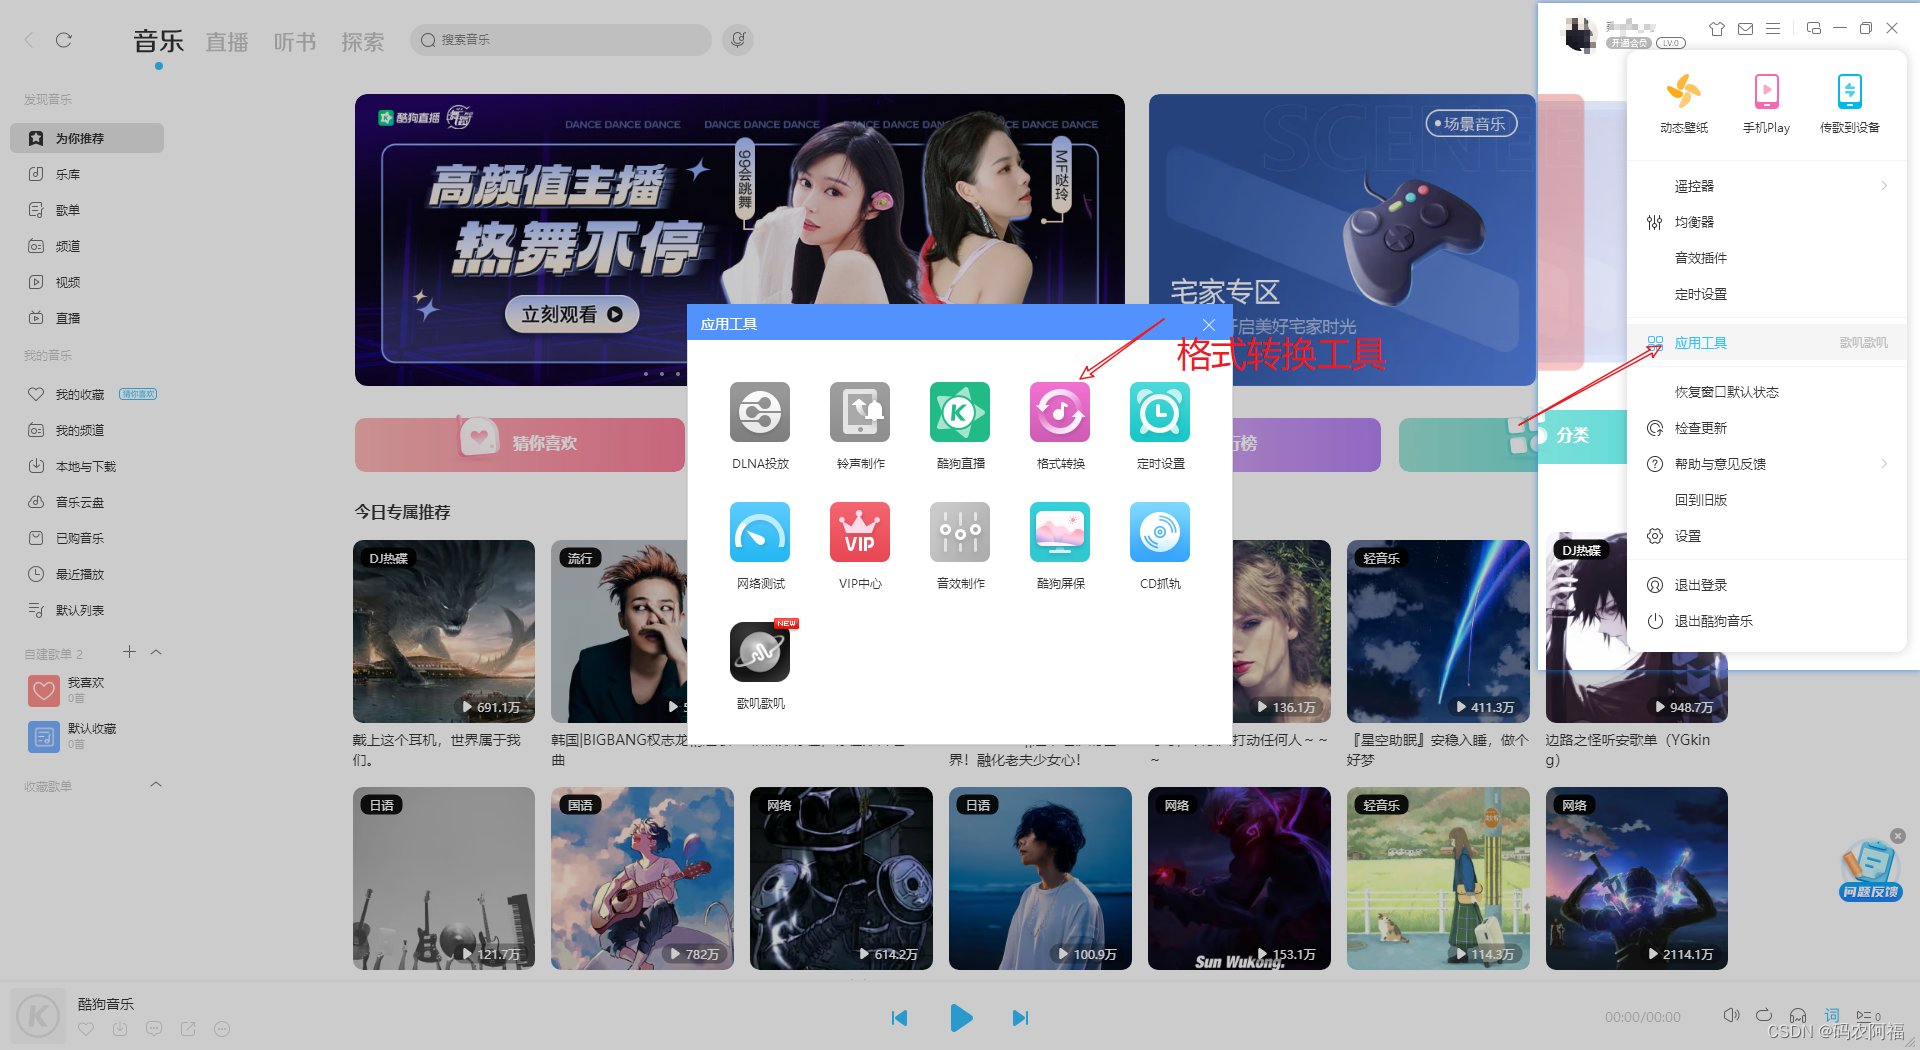
Task: Refresh the page with the reload icon
Action: coord(64,40)
